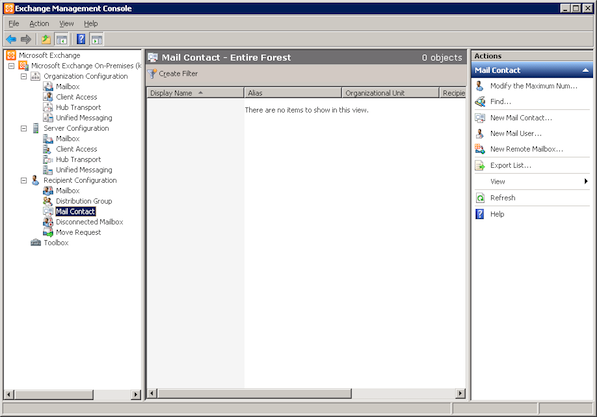Sort by Organizational Unit column header
597x417 pixels.
(x=391, y=93)
